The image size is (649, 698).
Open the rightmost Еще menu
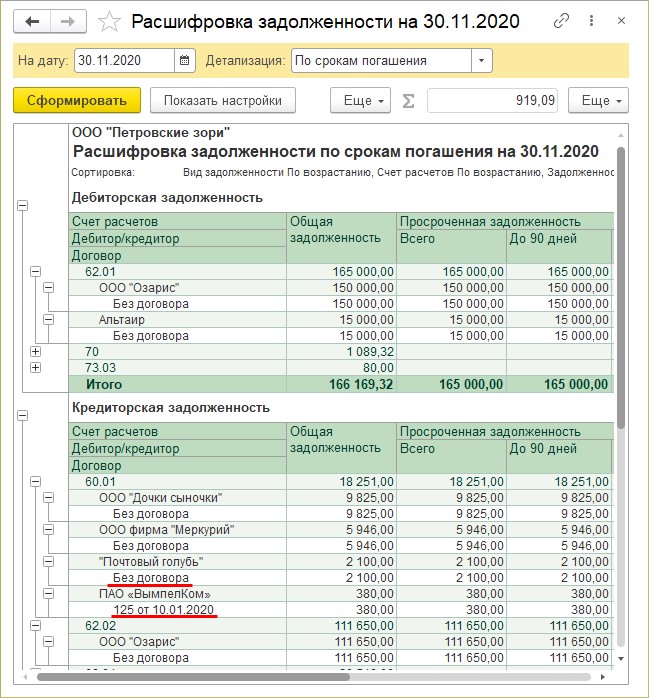598,100
